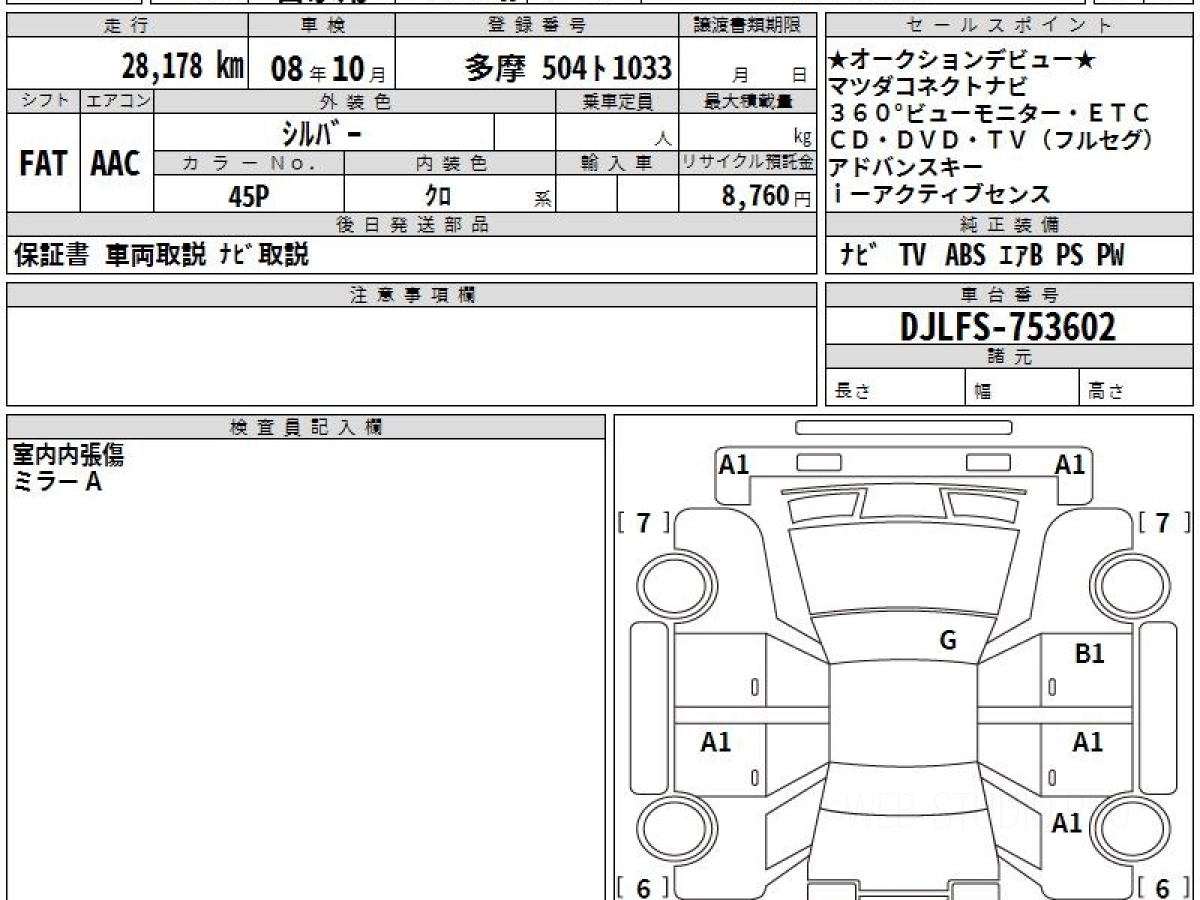The width and height of the screenshot is (1200, 900).
Task: Select the ナビ equipment entry
Action: click(x=860, y=255)
